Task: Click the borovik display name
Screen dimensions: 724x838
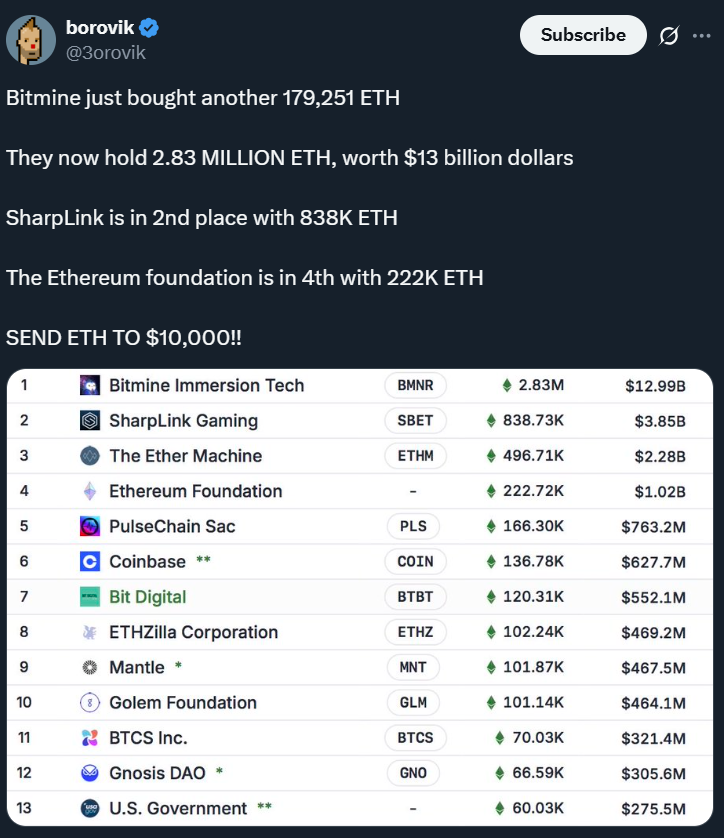Action: click(x=100, y=28)
